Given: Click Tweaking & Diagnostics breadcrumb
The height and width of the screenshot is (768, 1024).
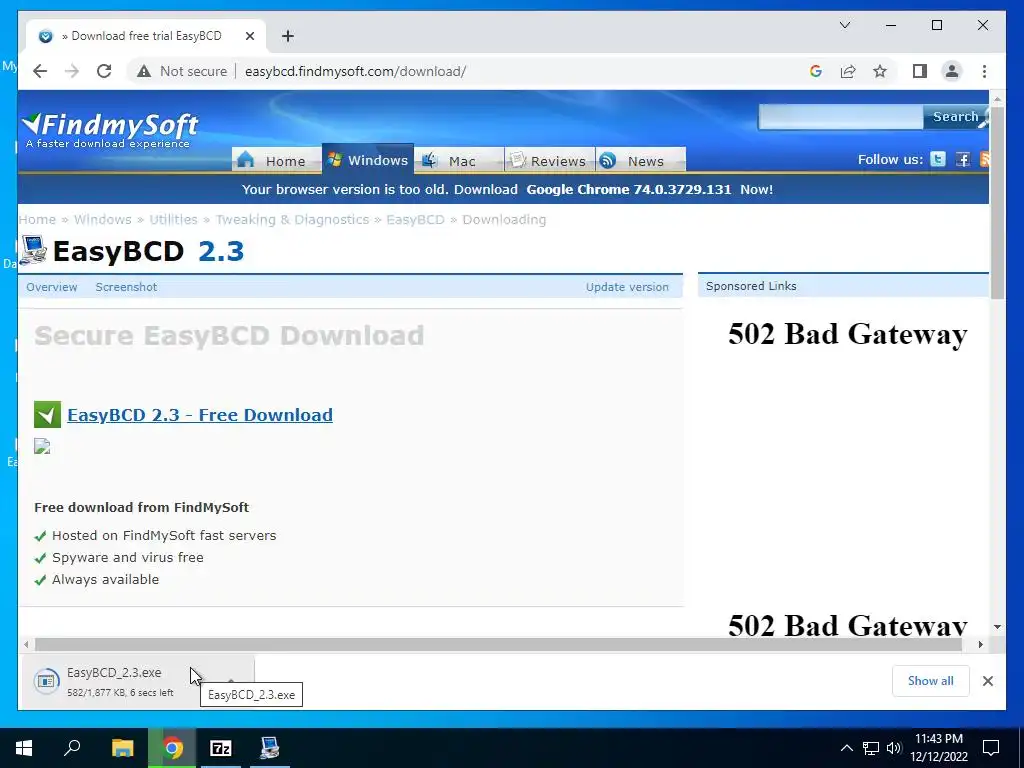Looking at the screenshot, I should coord(292,219).
